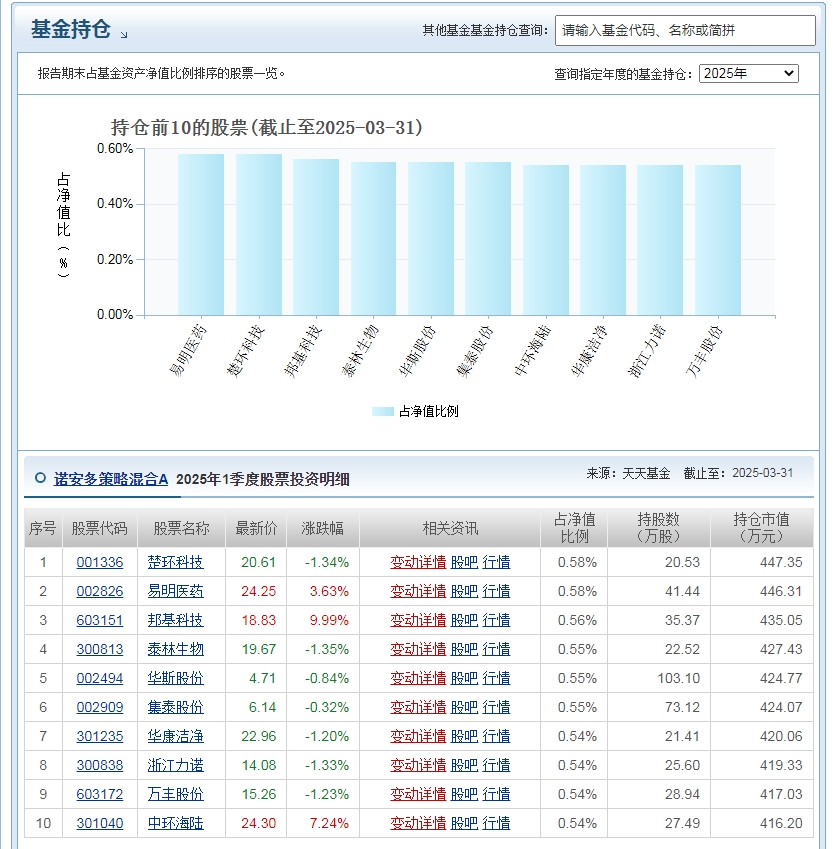837x849 pixels.
Task: Click the small arrow icon beside 基金持仓 title
Action: tap(124, 35)
